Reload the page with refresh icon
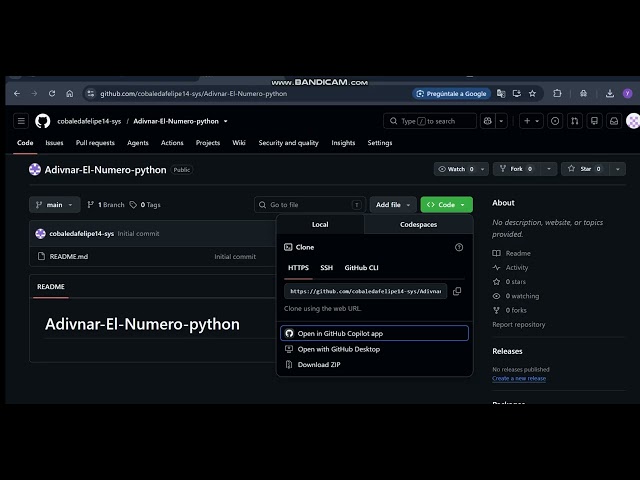Image resolution: width=640 pixels, height=480 pixels. pyautogui.click(x=52, y=93)
